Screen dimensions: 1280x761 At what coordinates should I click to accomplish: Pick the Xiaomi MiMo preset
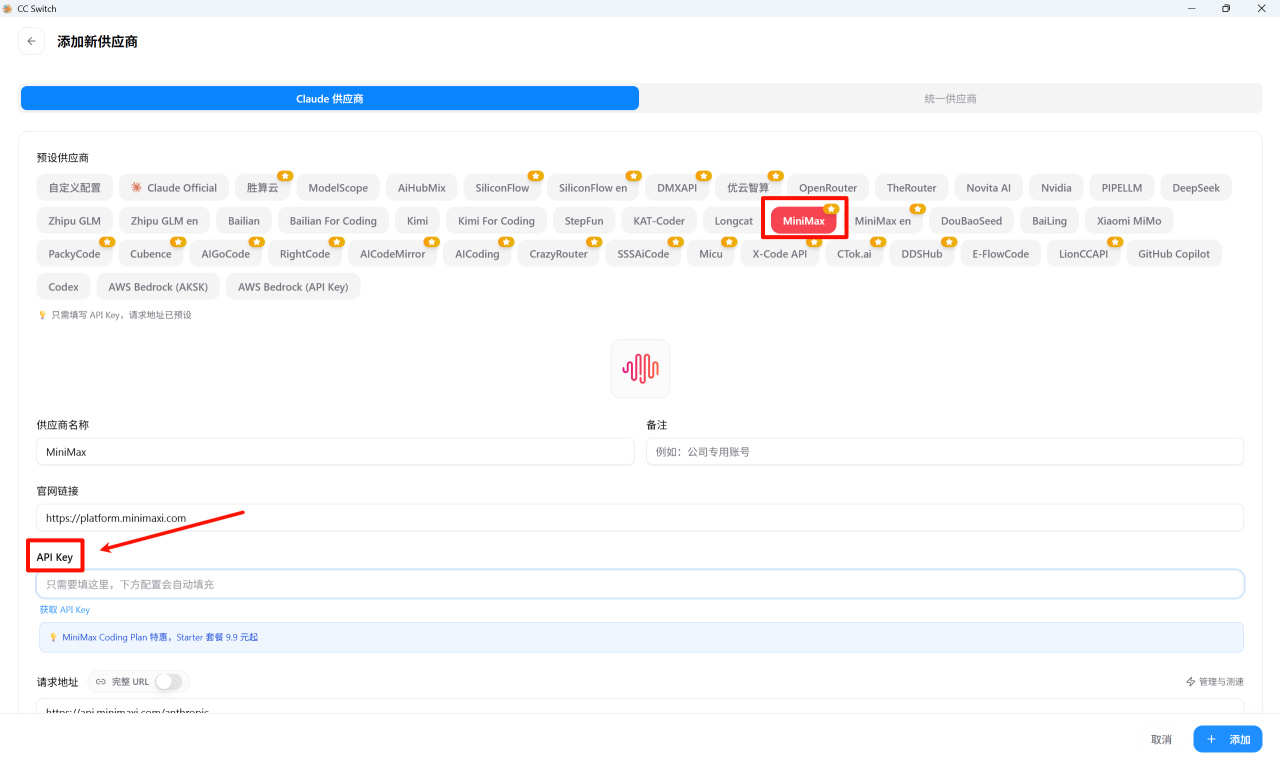(x=1129, y=221)
